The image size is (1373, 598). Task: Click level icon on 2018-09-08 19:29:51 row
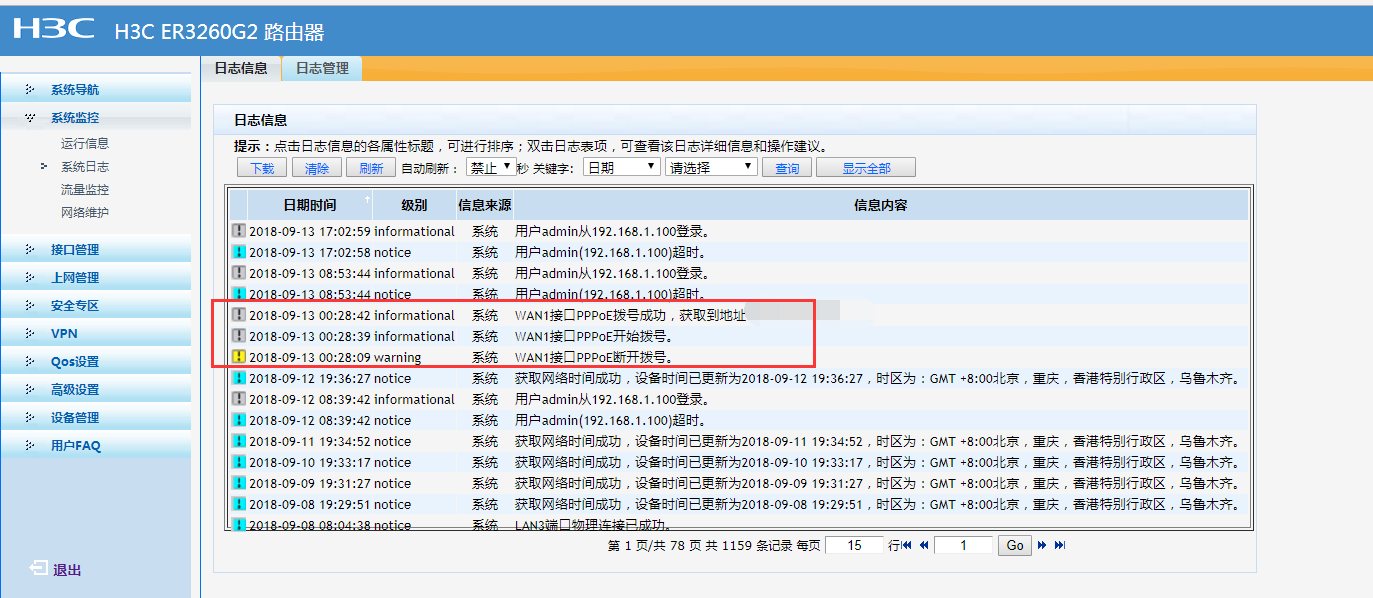(x=239, y=504)
